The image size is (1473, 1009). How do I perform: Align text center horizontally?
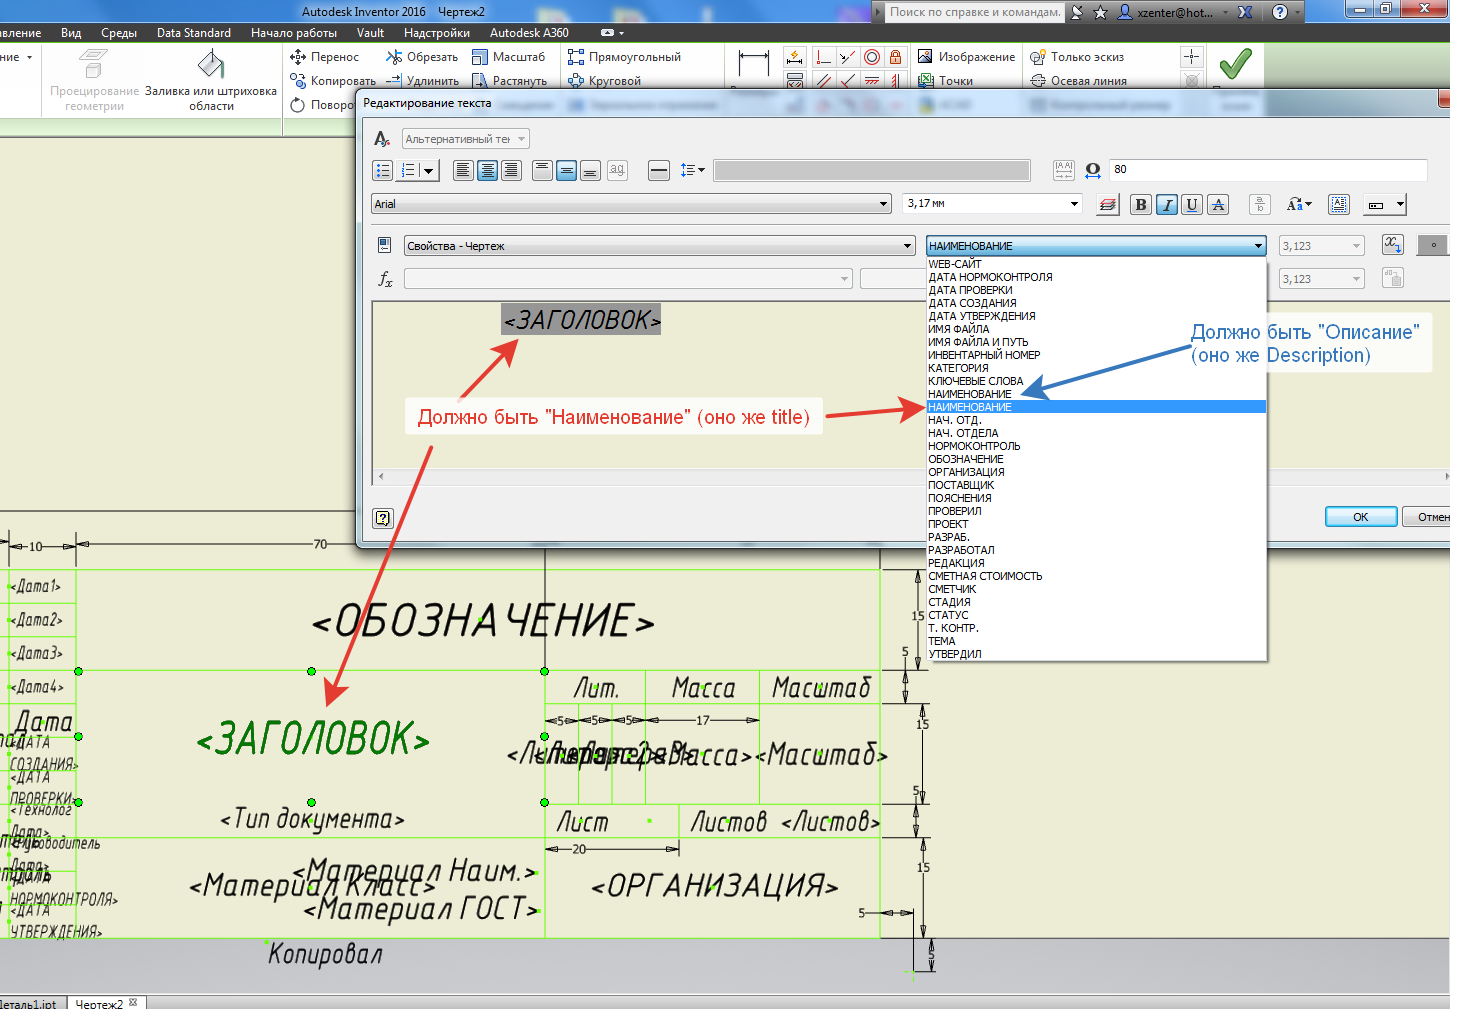pyautogui.click(x=487, y=170)
